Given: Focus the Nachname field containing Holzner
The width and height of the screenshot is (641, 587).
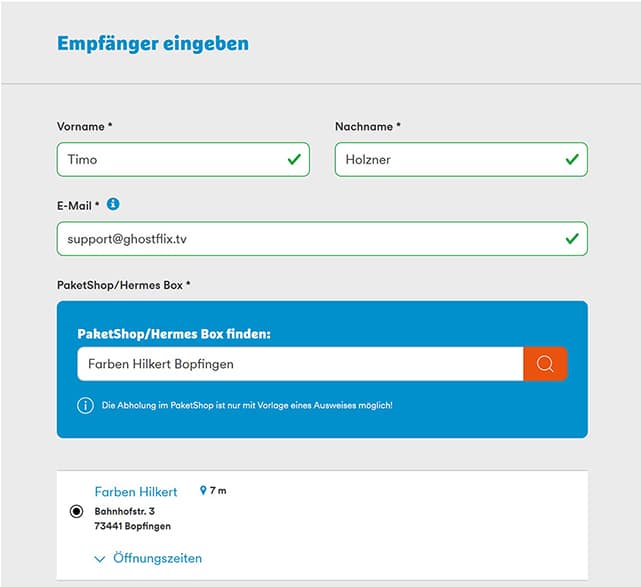Looking at the screenshot, I should pos(448,159).
